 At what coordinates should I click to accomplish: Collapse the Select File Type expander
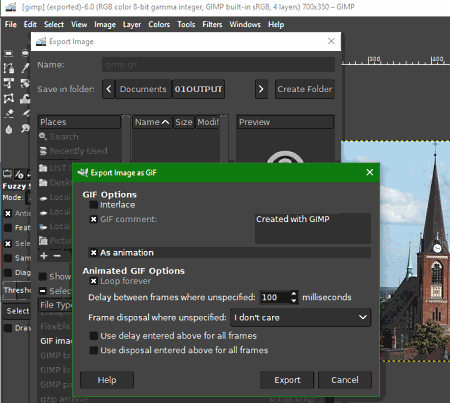click(43, 291)
